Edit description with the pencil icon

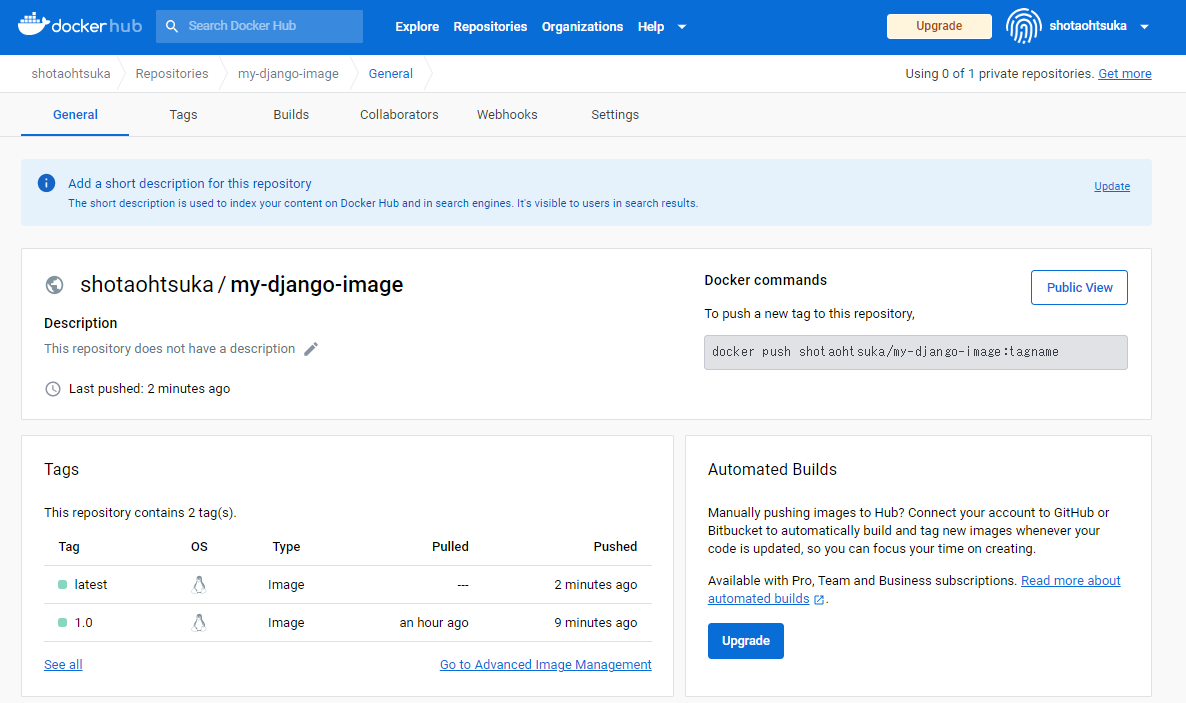311,349
